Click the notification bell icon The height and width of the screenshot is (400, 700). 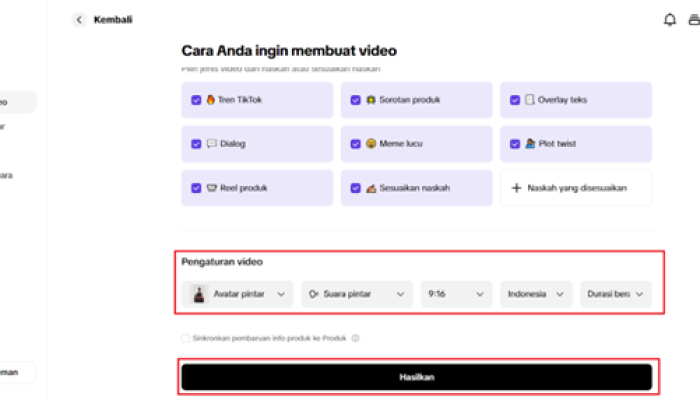point(670,20)
